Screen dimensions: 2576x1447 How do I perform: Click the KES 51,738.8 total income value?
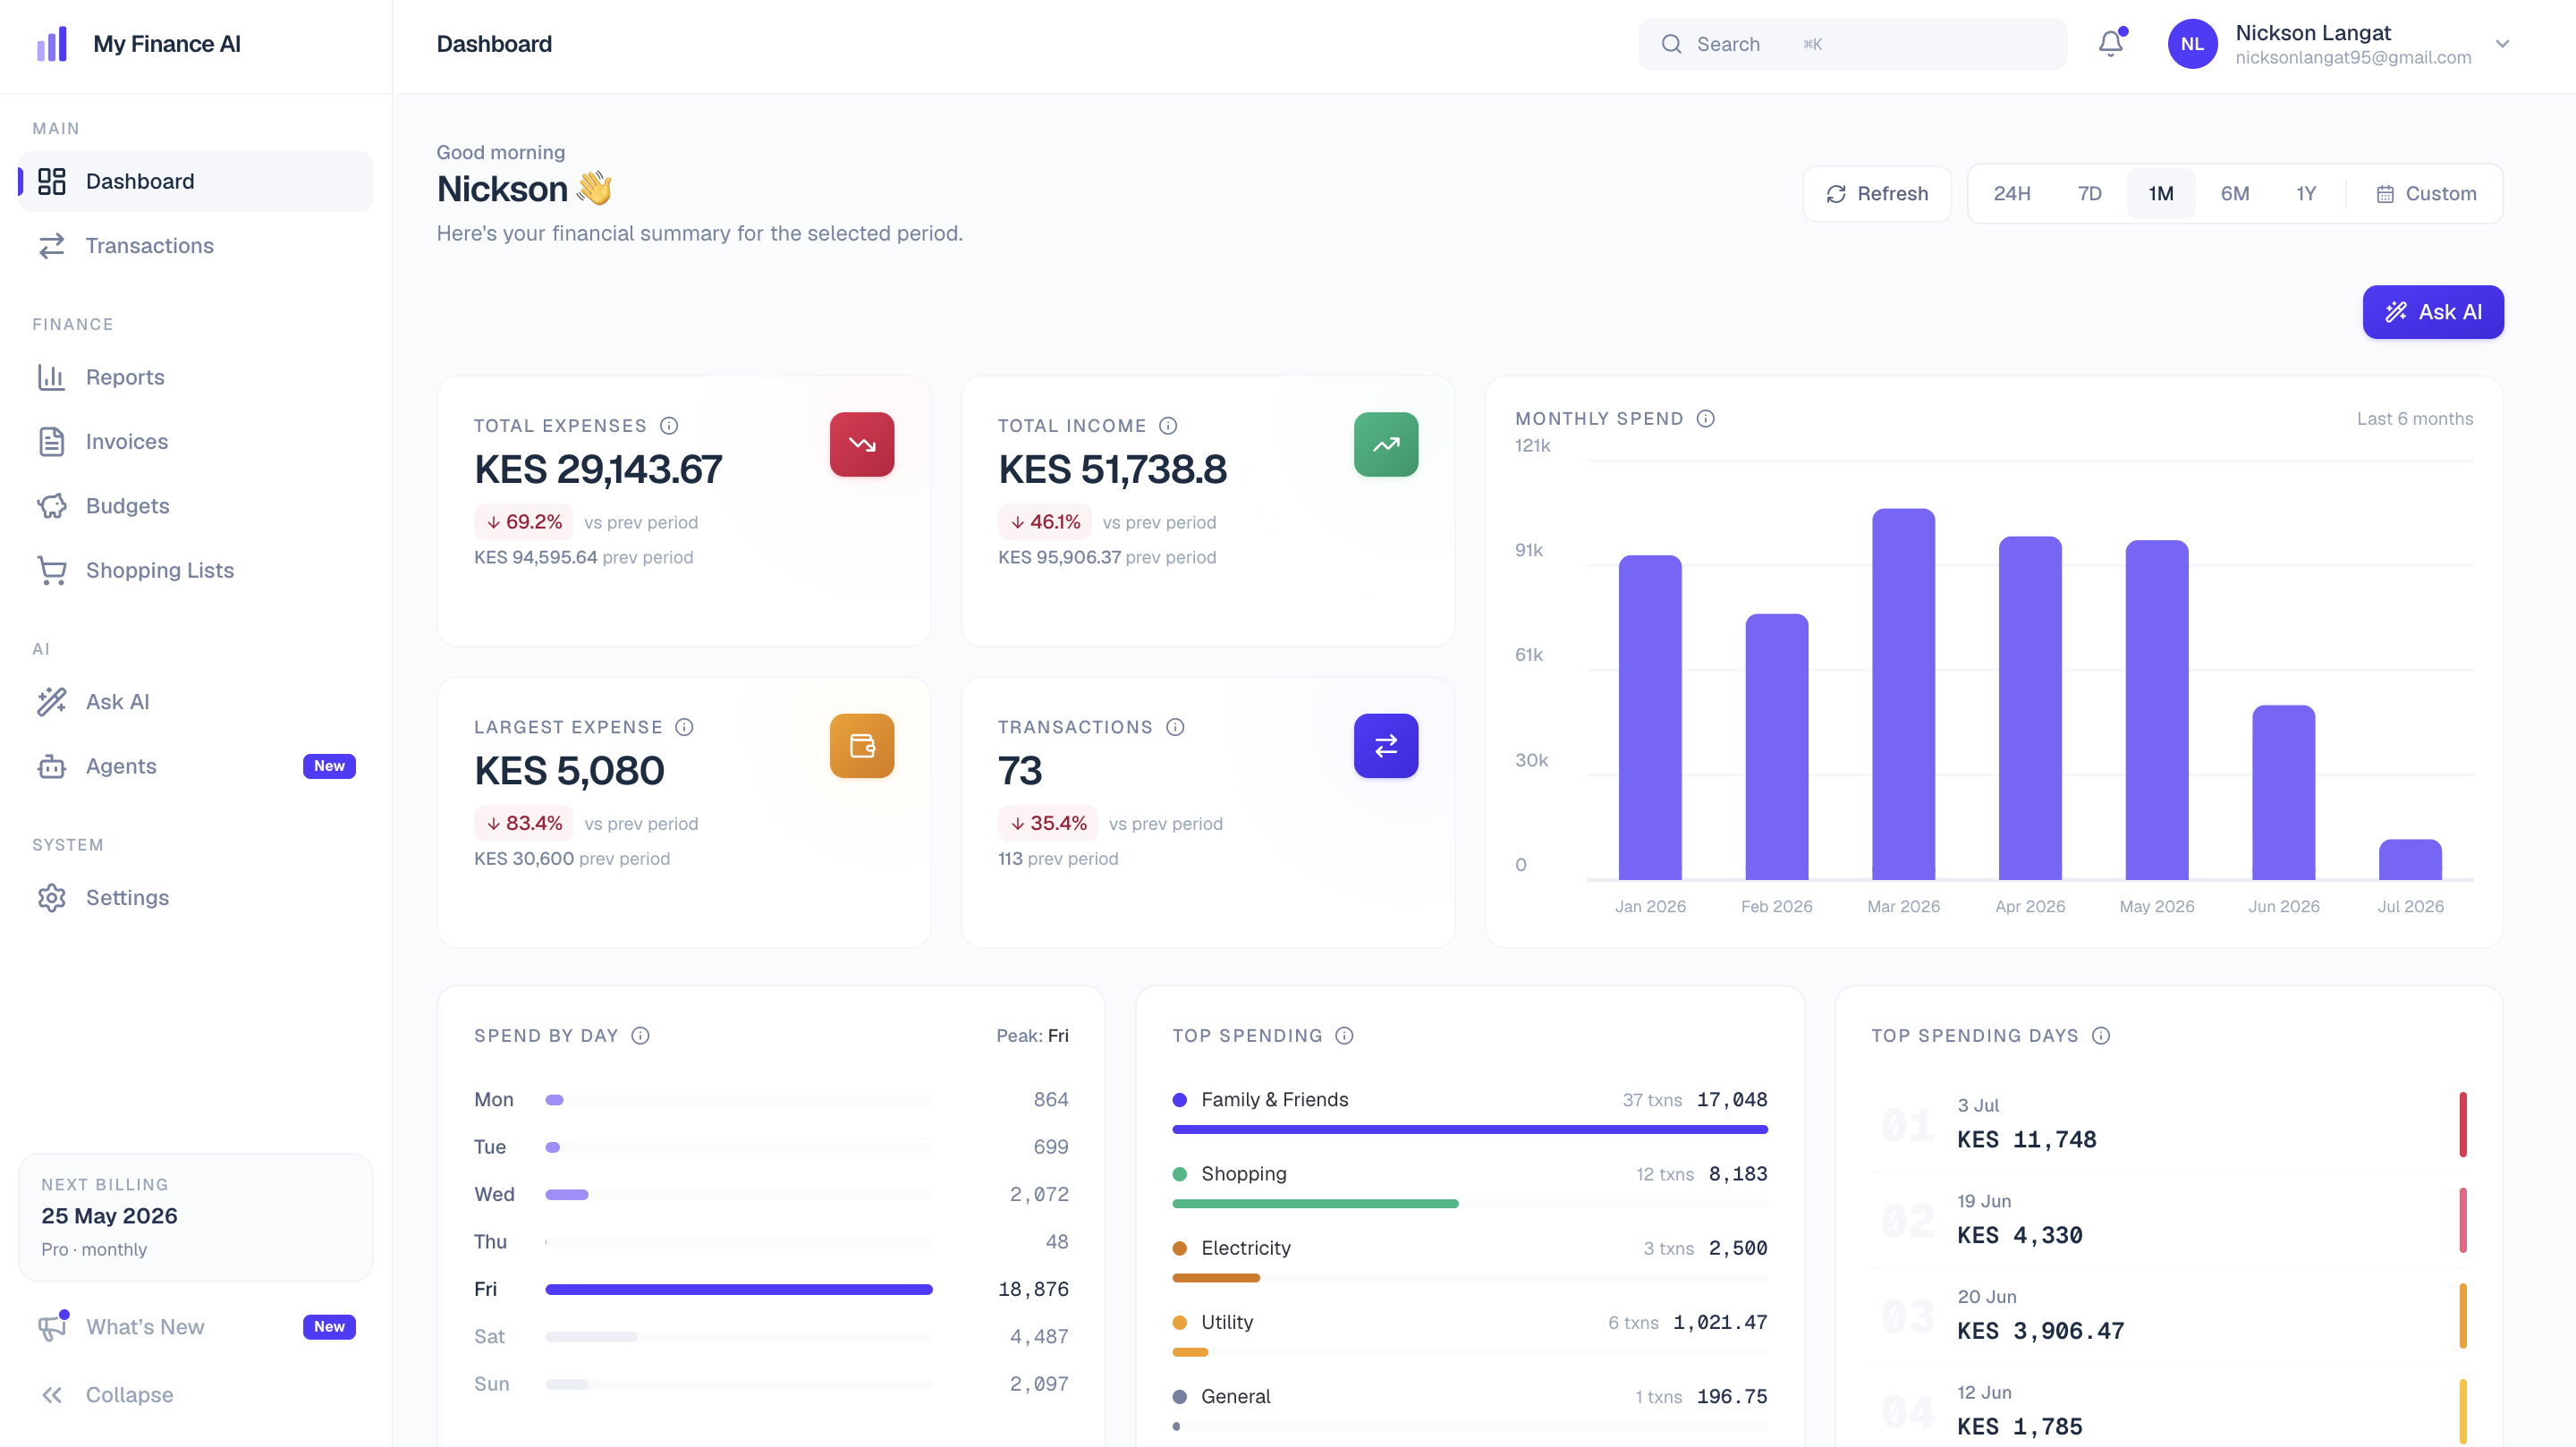click(1112, 470)
